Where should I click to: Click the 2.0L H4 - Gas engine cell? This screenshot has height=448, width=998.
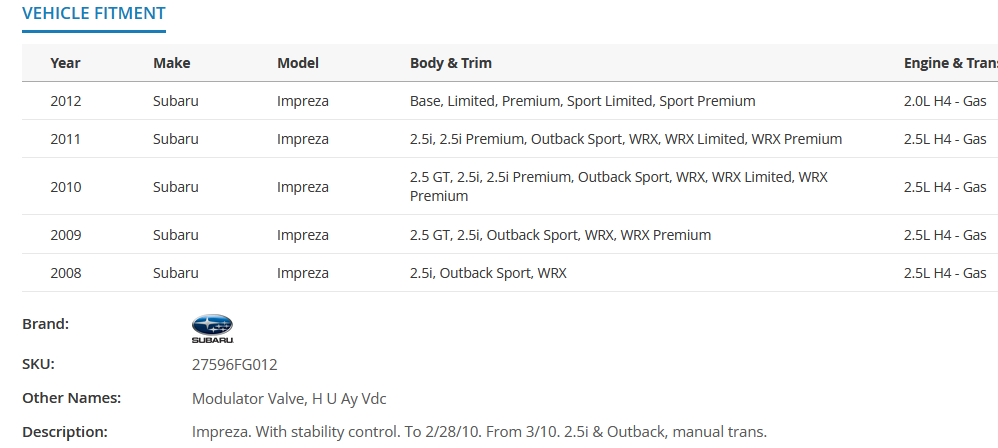coord(945,101)
